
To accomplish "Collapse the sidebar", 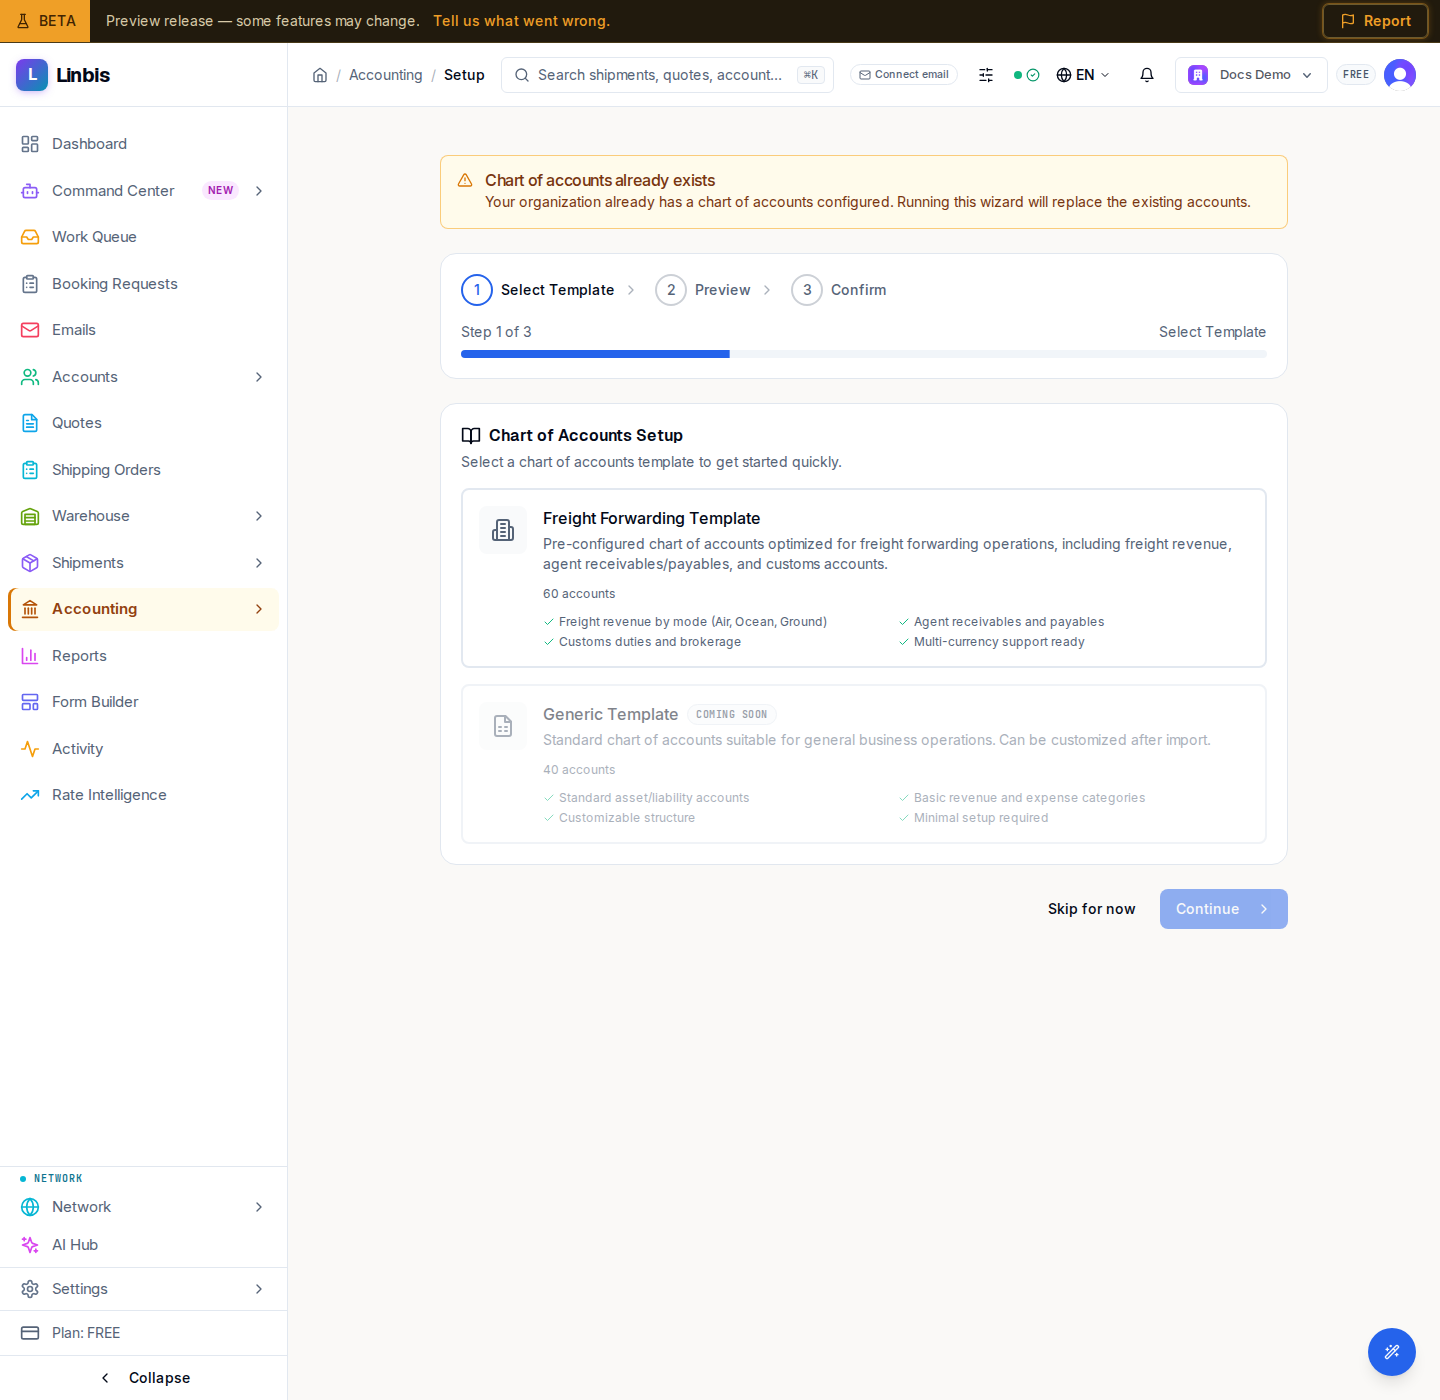I will pos(144,1378).
